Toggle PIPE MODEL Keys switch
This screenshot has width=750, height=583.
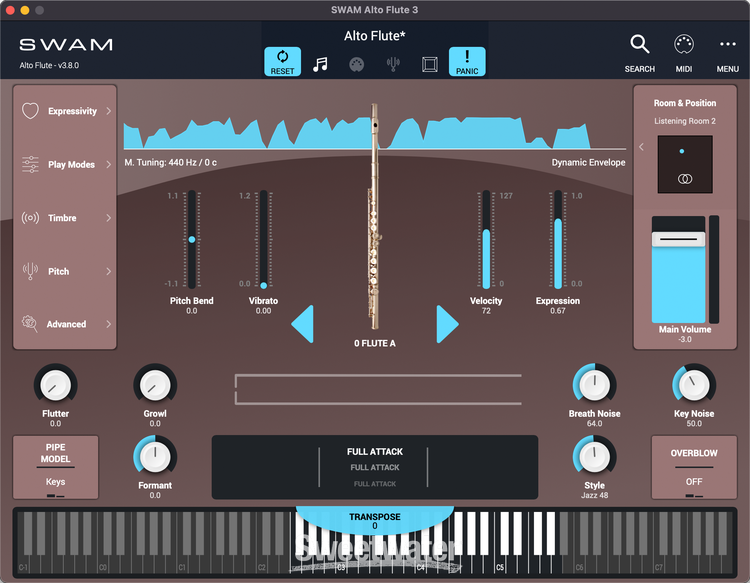point(55,467)
